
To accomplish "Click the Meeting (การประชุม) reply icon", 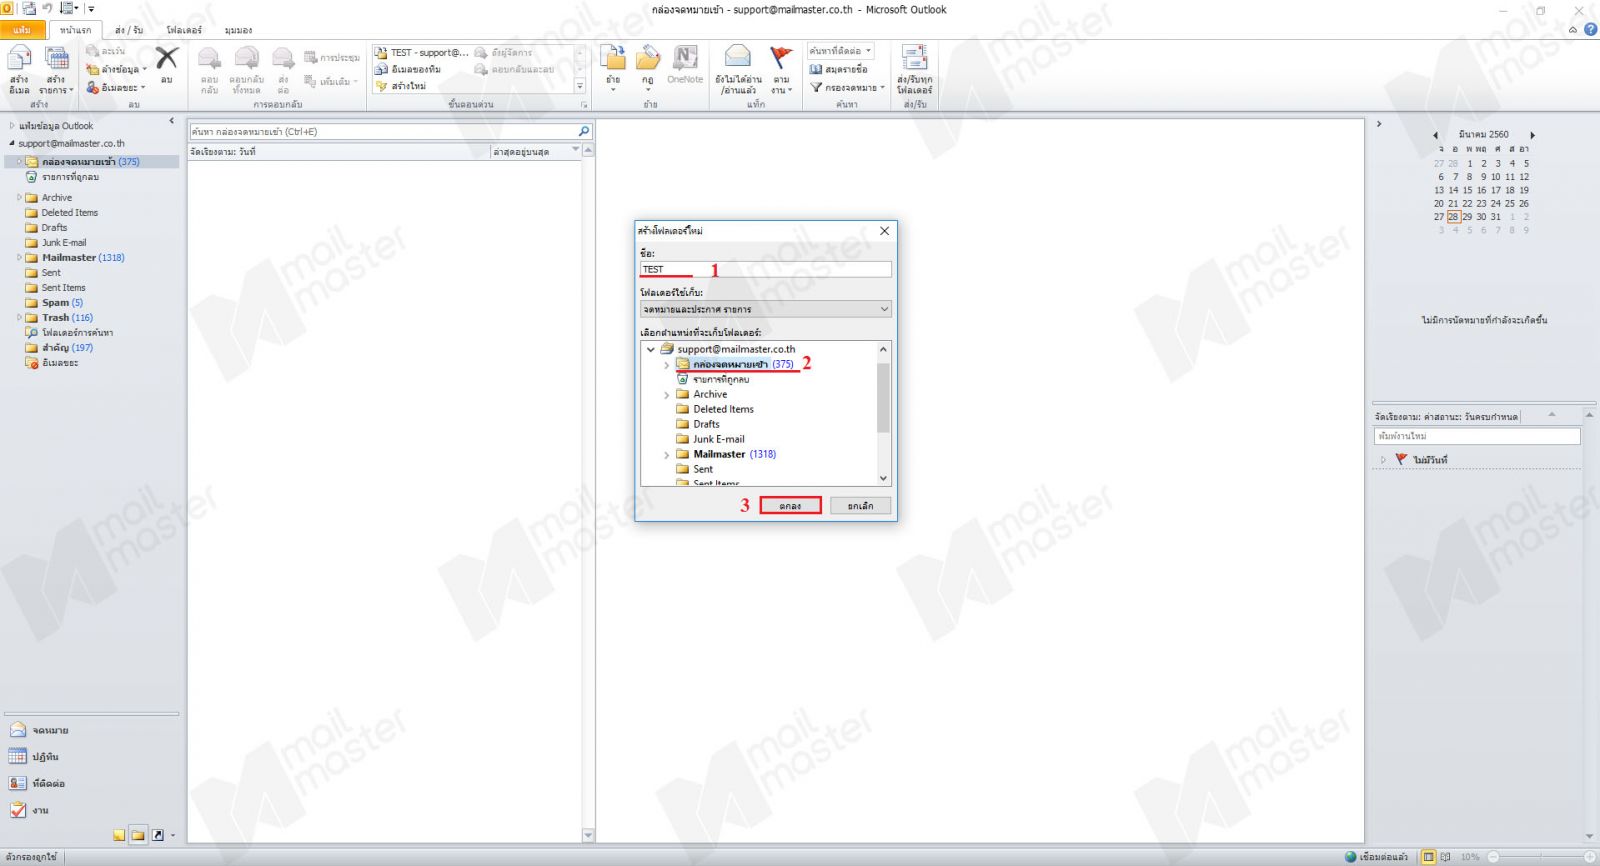I will [331, 57].
